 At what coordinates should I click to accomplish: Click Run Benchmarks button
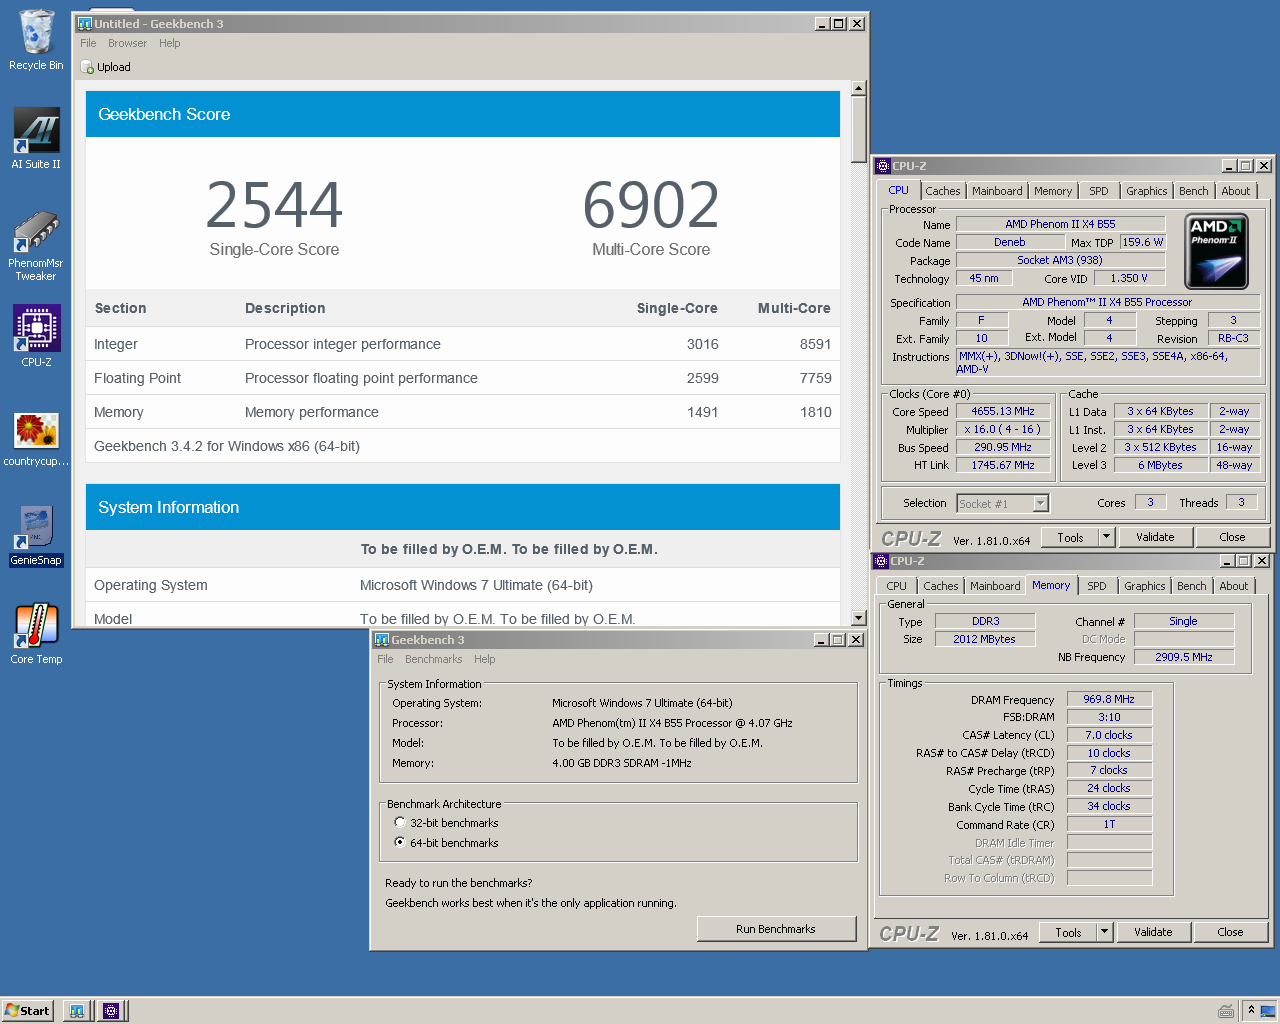(776, 929)
